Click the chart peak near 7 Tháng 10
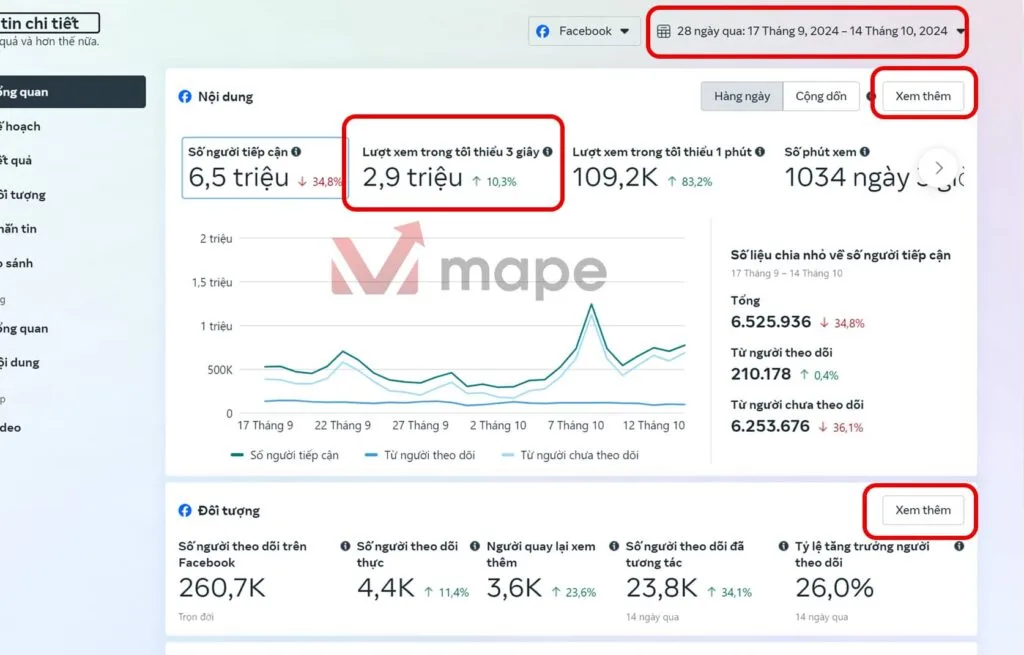 coord(591,305)
